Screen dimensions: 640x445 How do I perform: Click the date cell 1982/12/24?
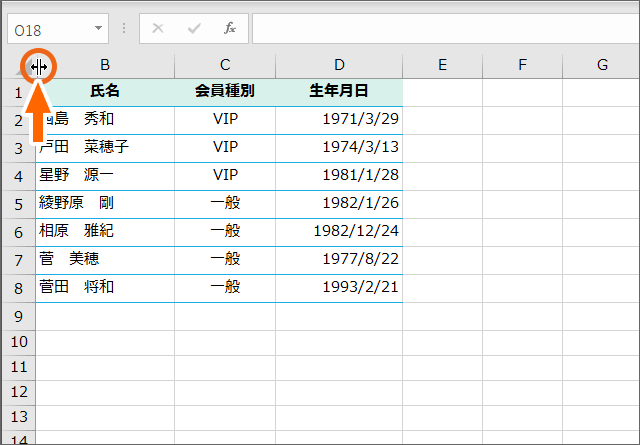tap(339, 232)
